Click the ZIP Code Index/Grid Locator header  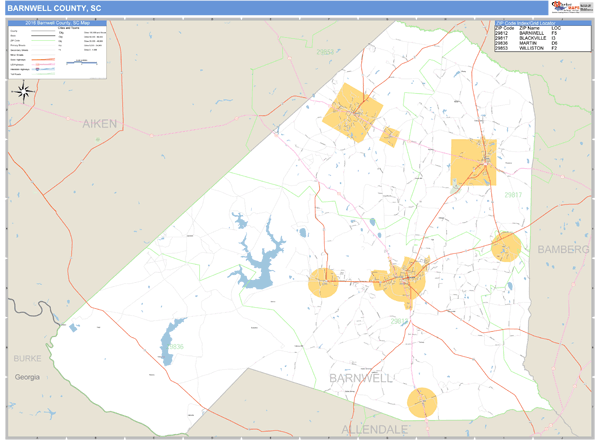pos(543,23)
